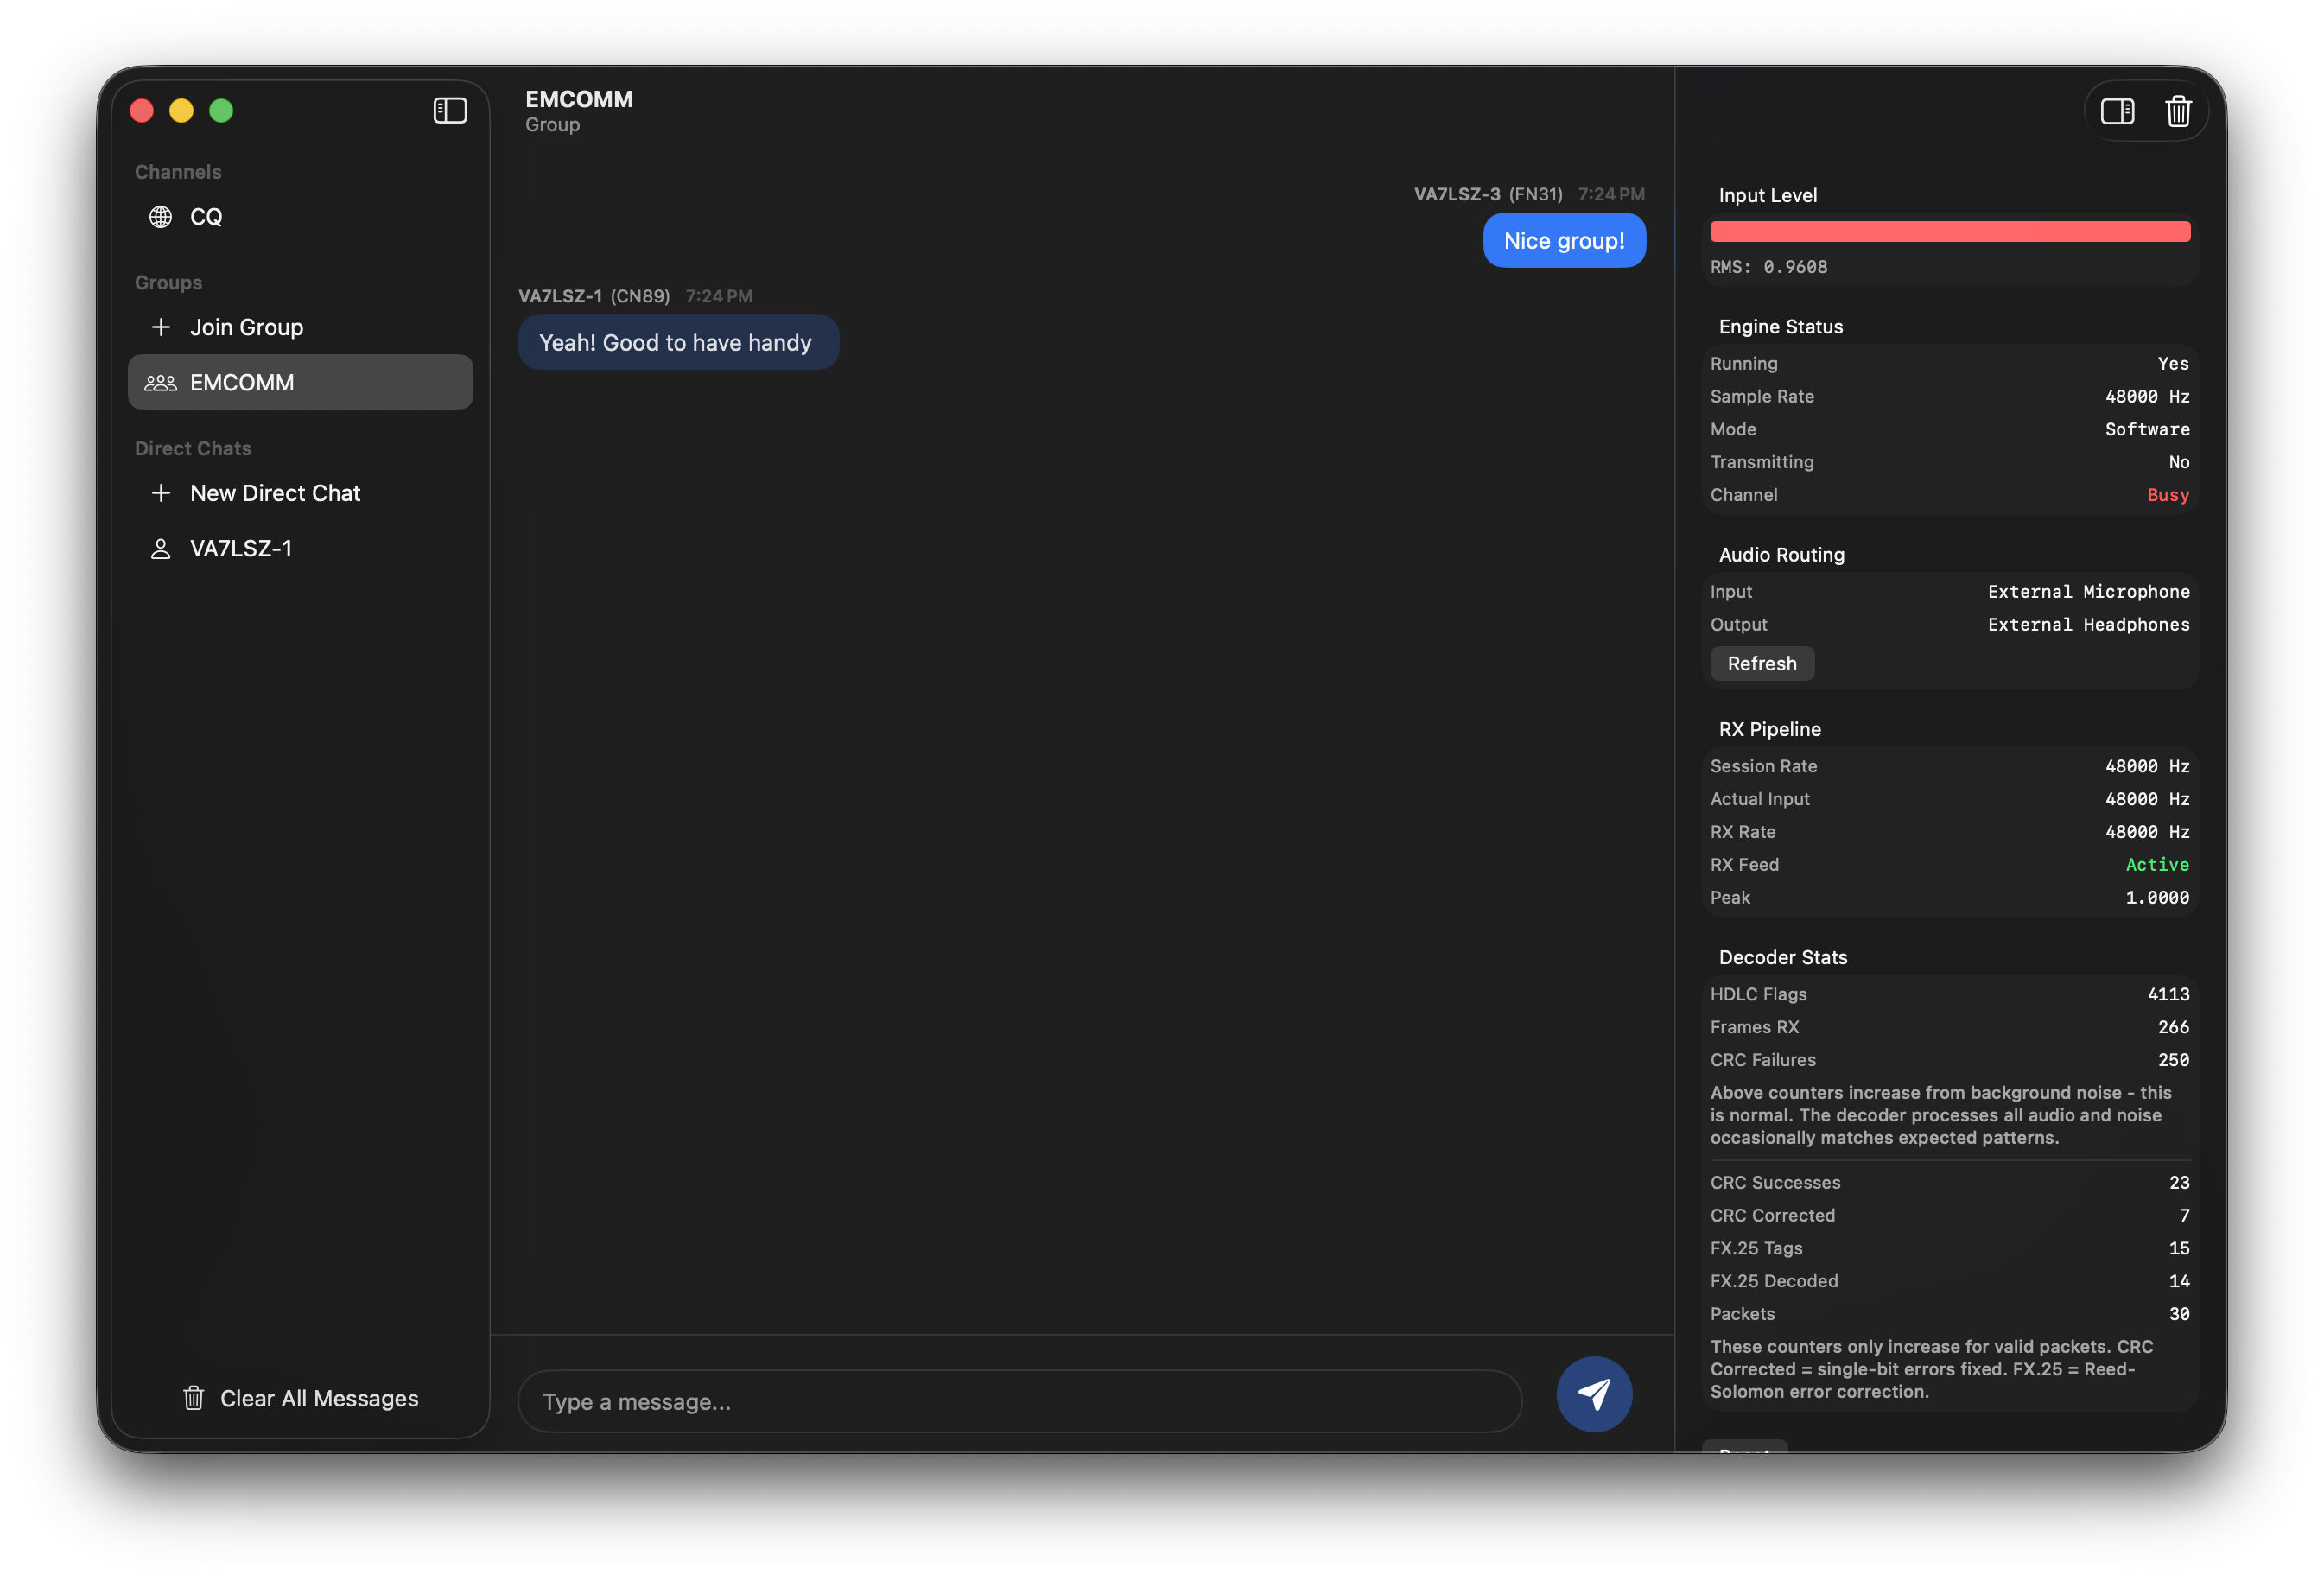Toggle the right monitor panel icon
This screenshot has height=1581, width=2324.
point(2117,111)
